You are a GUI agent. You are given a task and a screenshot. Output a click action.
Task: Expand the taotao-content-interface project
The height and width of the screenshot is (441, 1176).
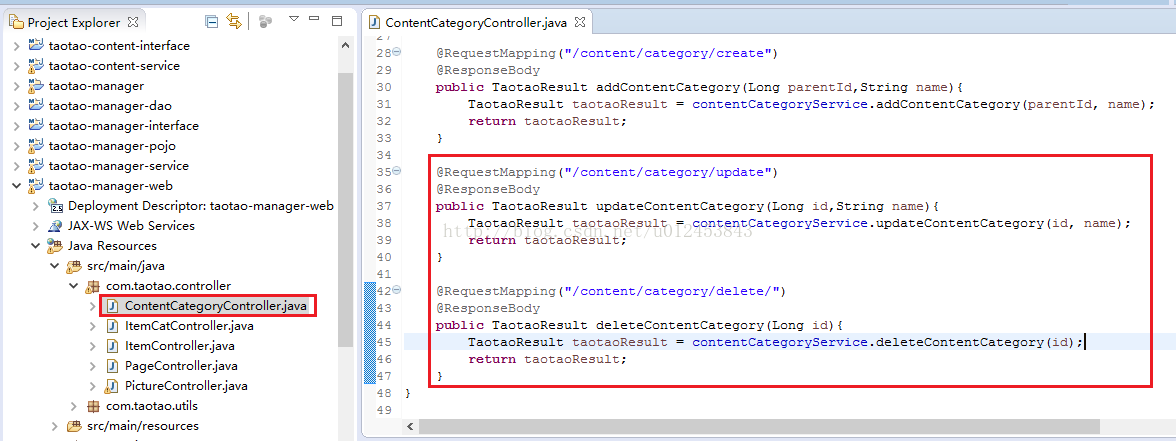click(16, 46)
